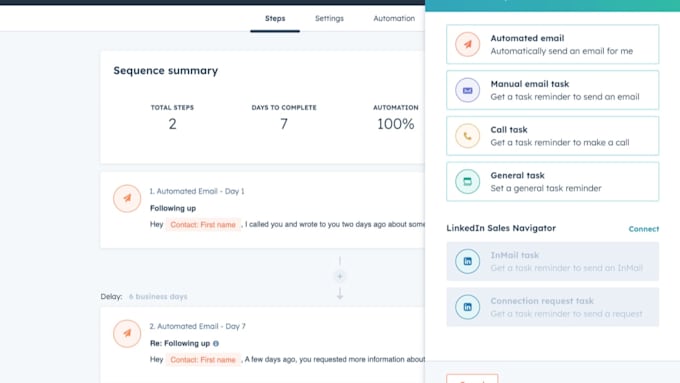Click the plus icon between sequence steps

click(340, 276)
